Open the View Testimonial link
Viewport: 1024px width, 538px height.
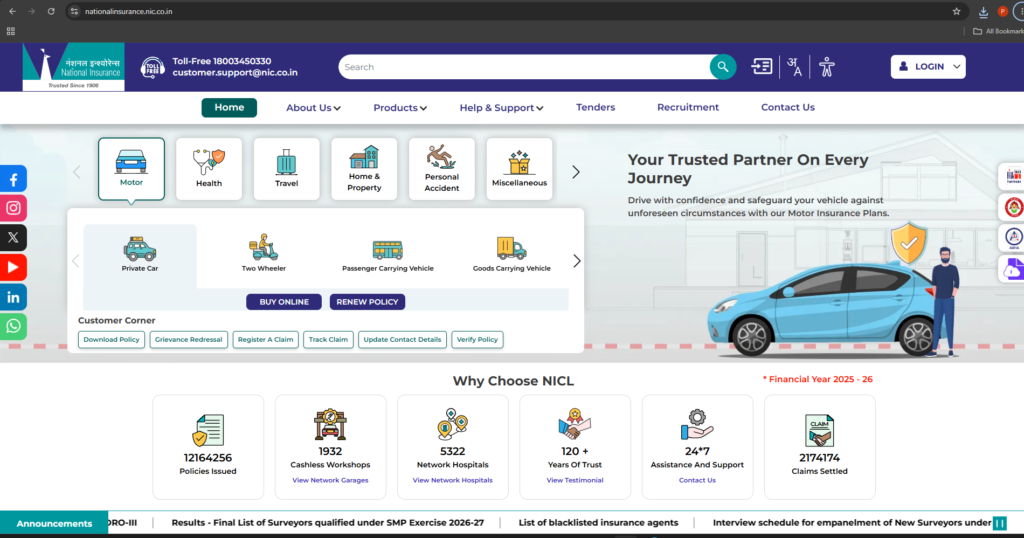click(575, 480)
